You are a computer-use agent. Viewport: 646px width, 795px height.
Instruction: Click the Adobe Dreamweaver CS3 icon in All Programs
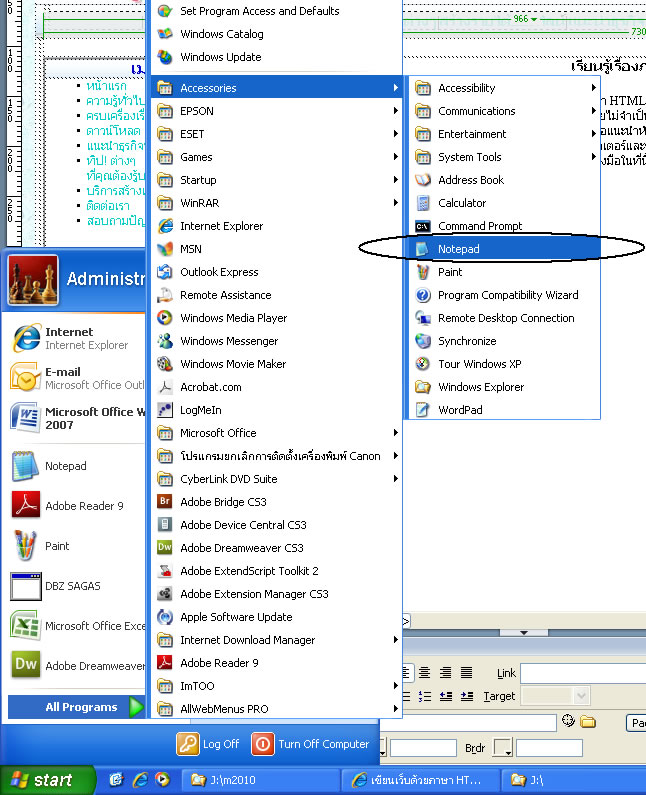pos(165,548)
